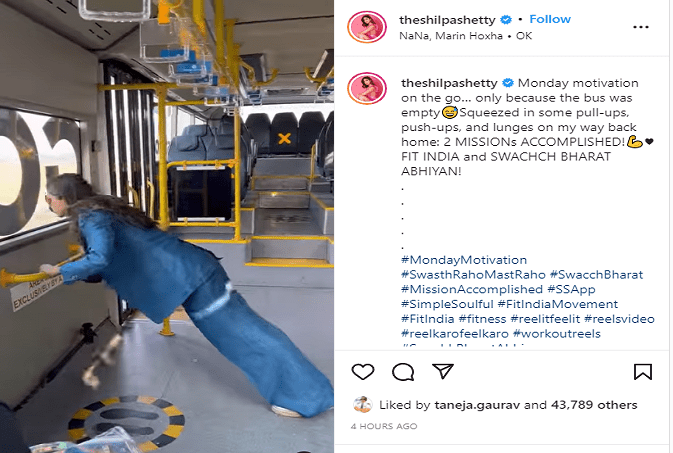The width and height of the screenshot is (673, 453).
Task: Open the #FitIndiaMovement hashtag
Action: click(558, 304)
